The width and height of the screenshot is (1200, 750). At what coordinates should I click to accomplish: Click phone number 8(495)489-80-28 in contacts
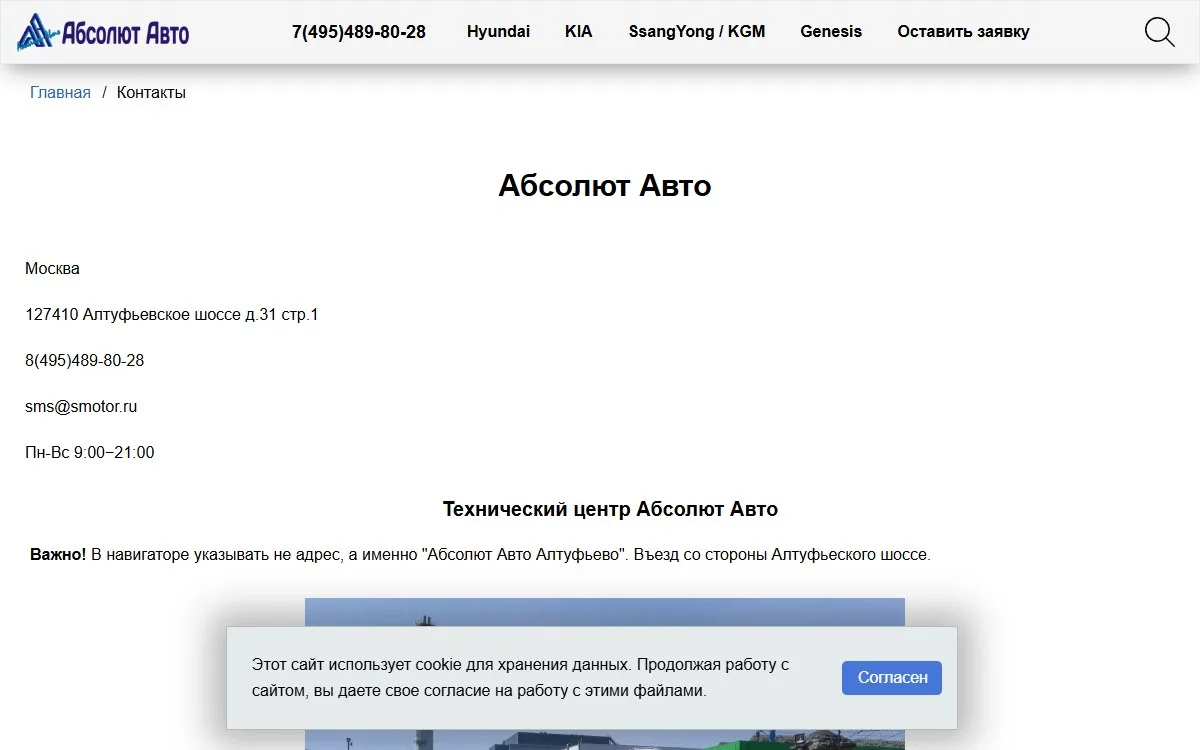(85, 361)
